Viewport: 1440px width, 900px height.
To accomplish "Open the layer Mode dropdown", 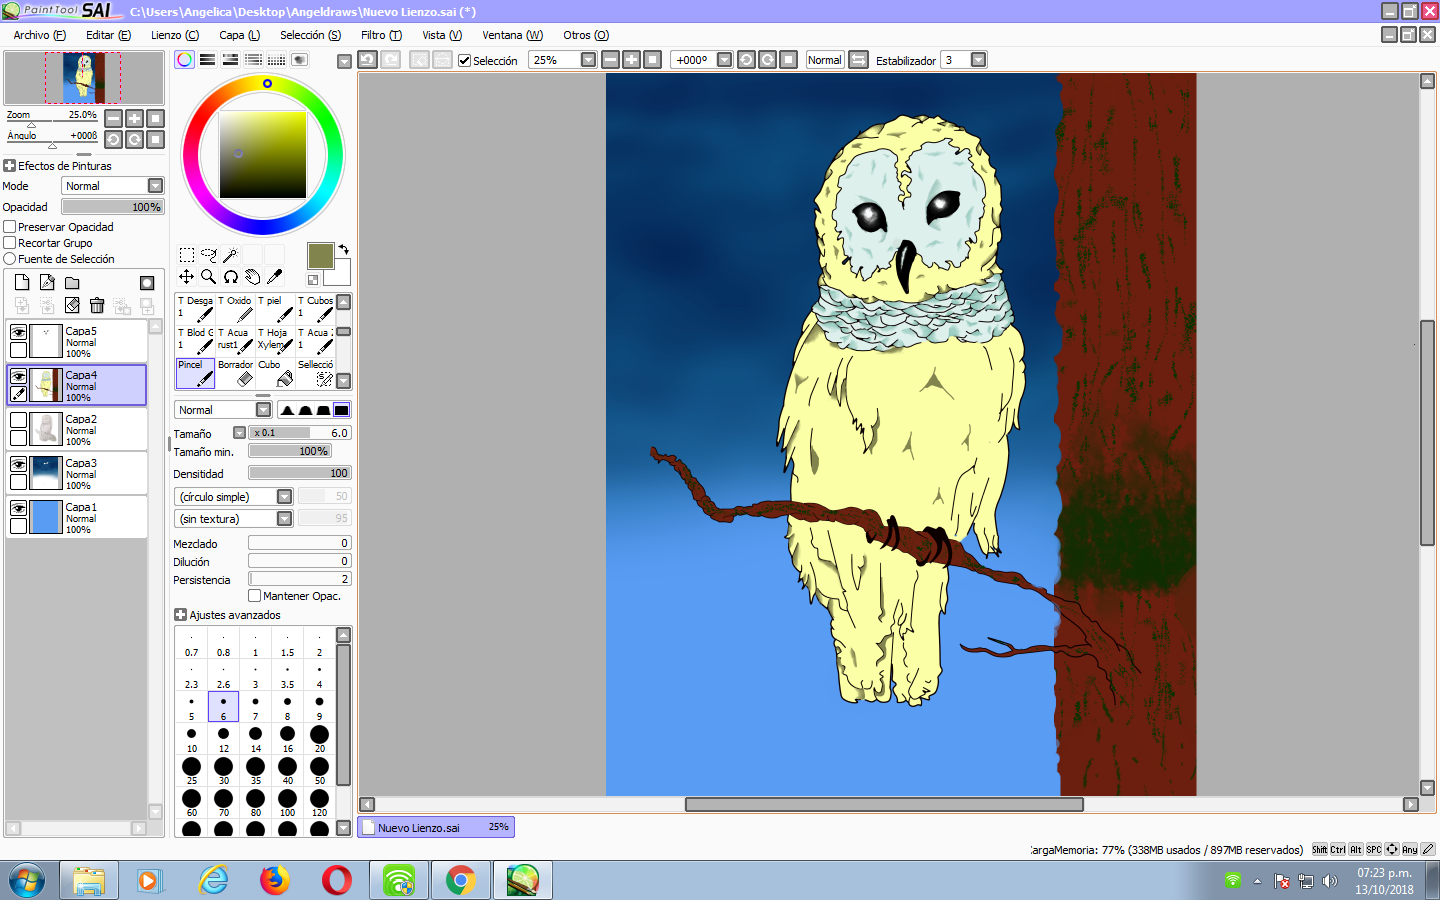I will 155,186.
